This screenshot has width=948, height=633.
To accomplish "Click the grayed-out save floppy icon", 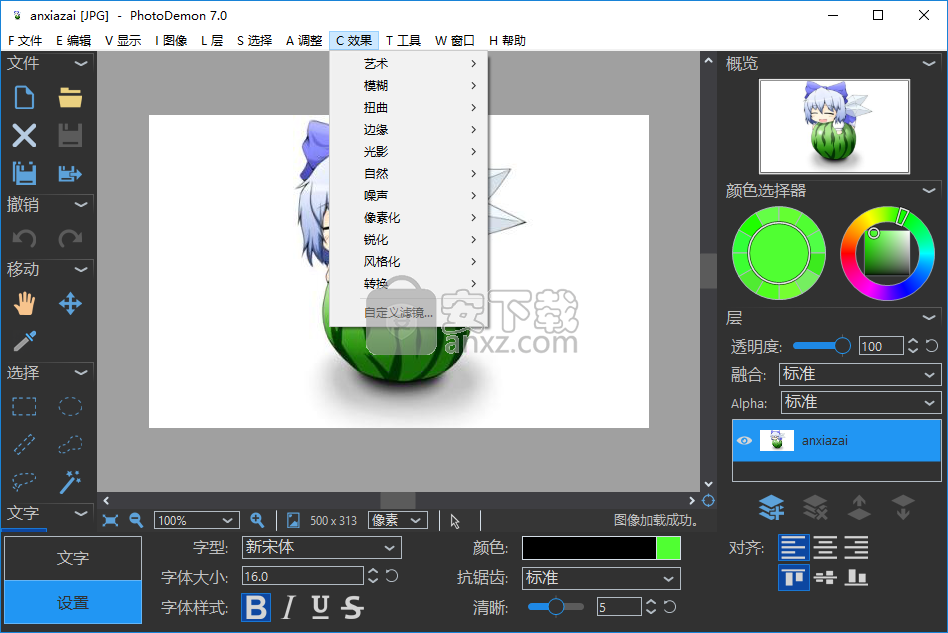I will (70, 135).
